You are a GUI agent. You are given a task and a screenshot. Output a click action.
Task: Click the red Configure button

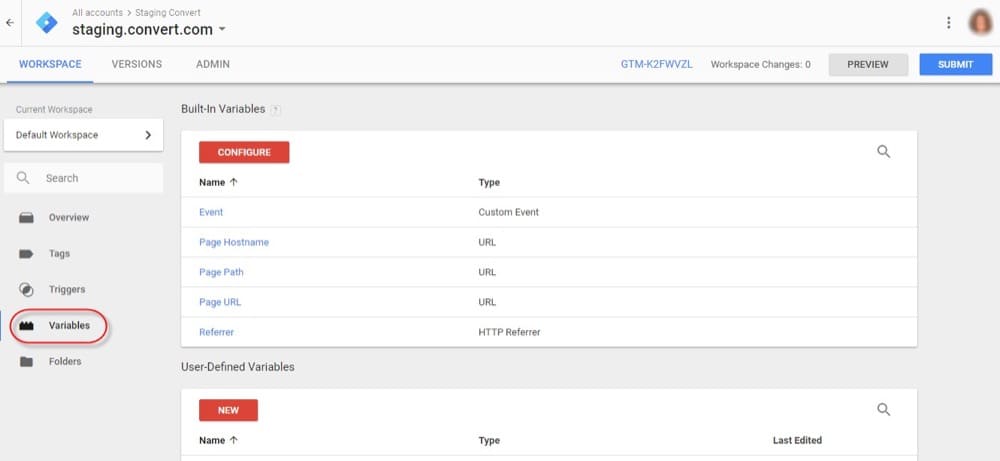click(244, 152)
